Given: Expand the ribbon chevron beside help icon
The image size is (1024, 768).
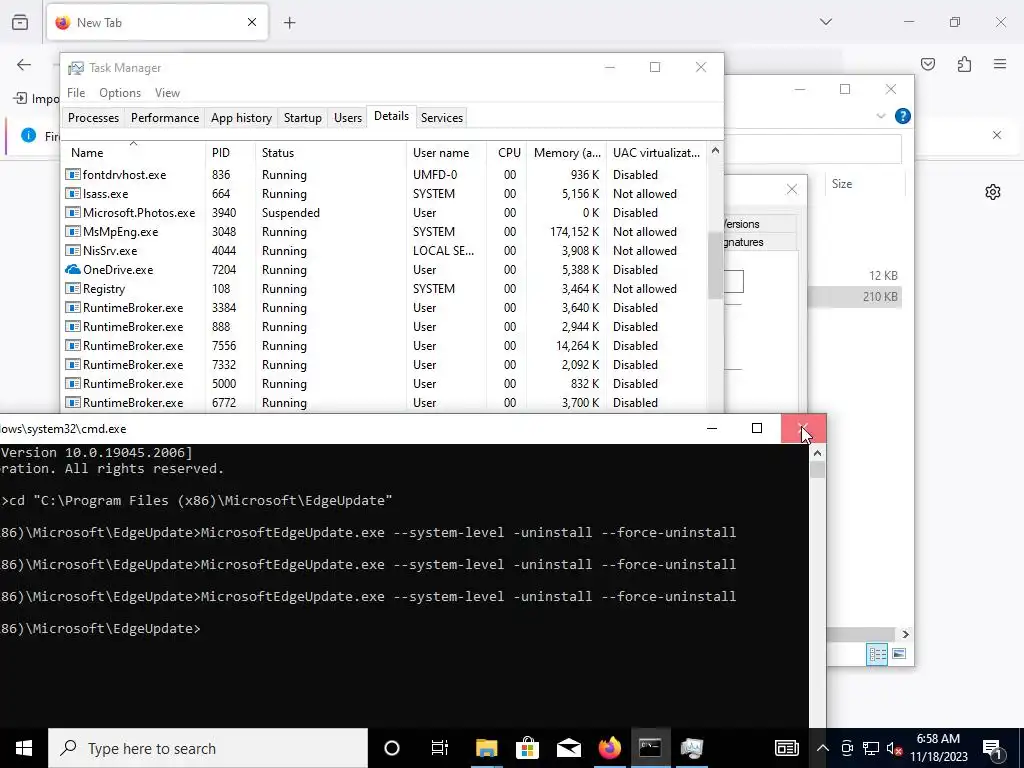Looking at the screenshot, I should (881, 116).
